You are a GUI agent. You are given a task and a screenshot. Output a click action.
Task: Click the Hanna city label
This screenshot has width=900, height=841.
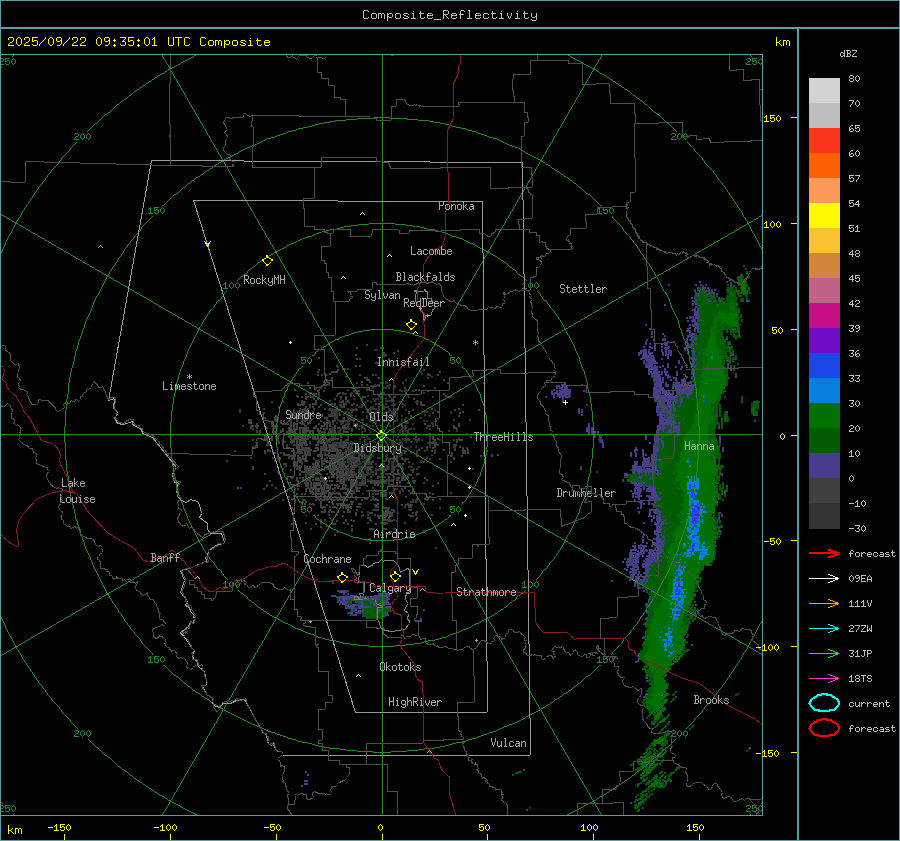[699, 446]
